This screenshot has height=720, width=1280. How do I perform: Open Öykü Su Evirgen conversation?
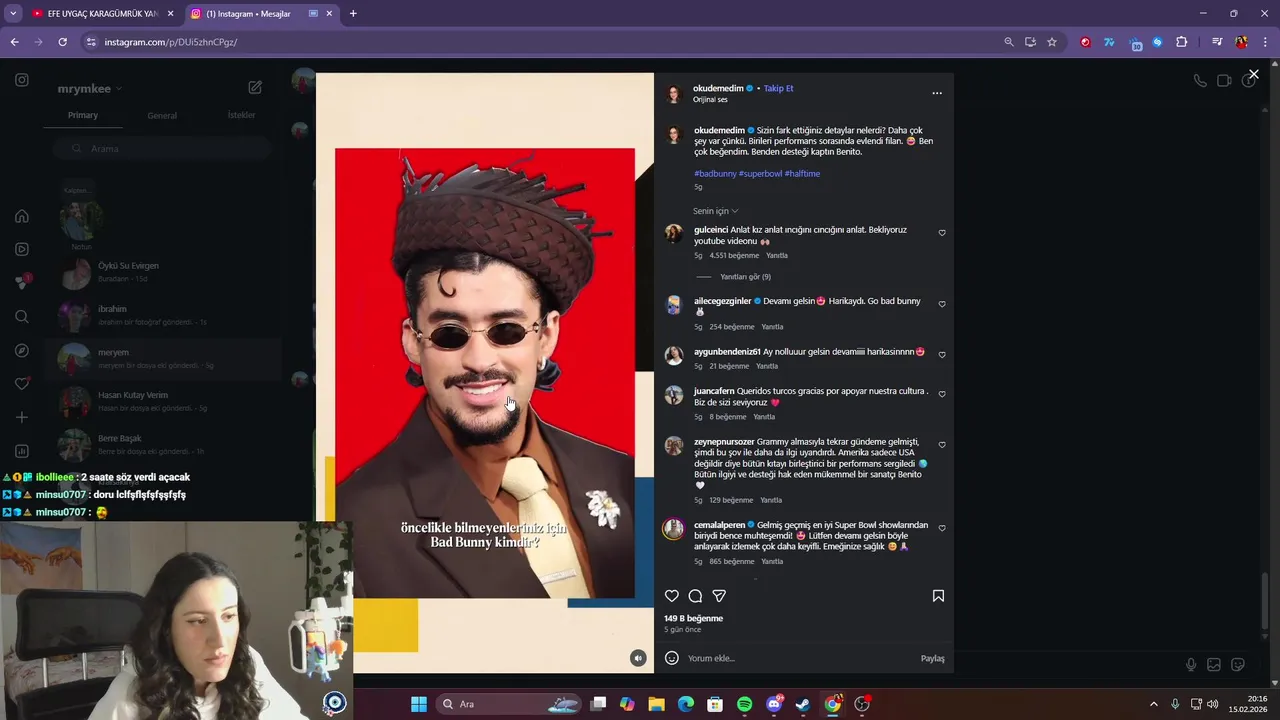pos(162,271)
